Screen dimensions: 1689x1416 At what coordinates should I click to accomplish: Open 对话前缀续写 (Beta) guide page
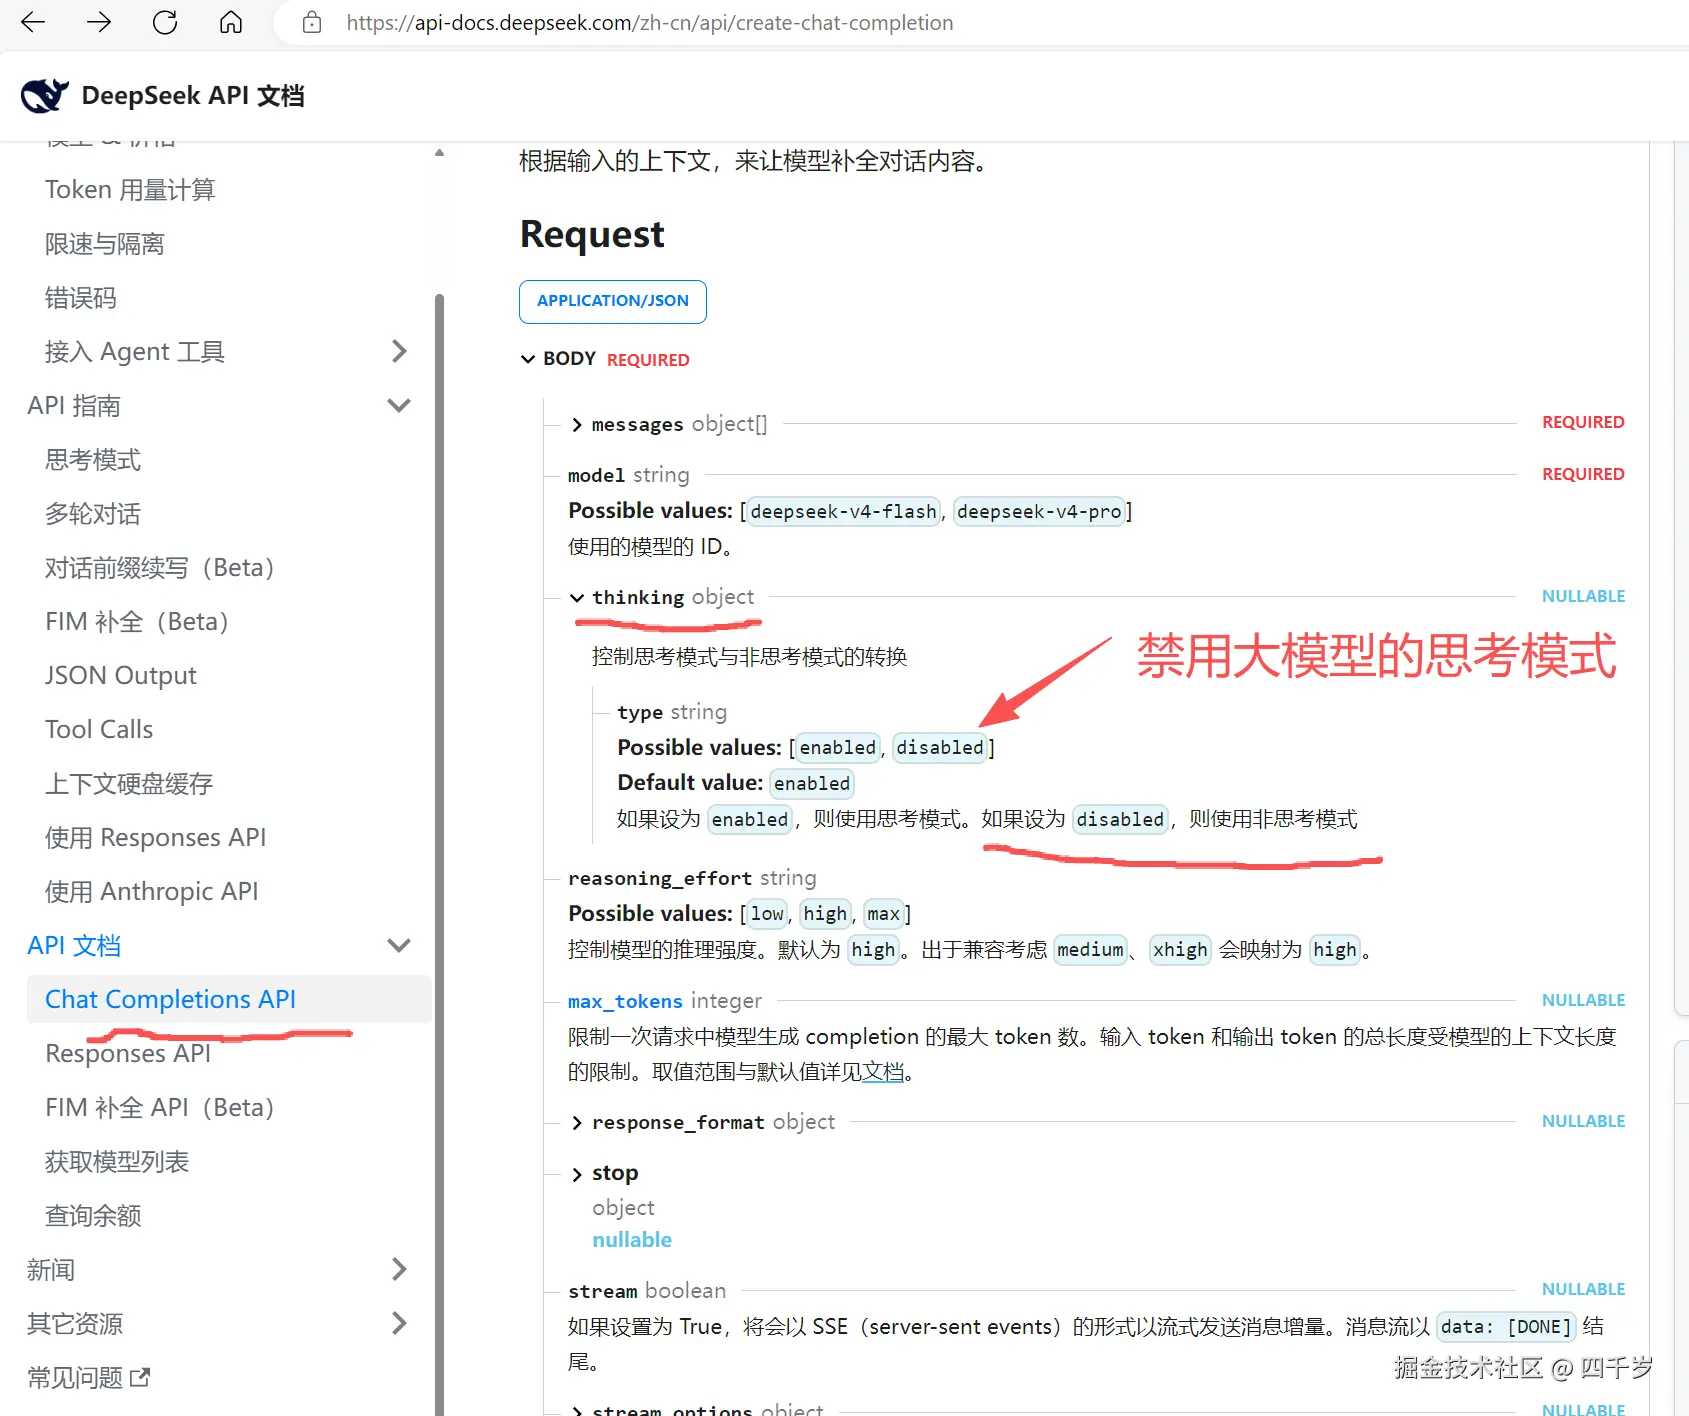pyautogui.click(x=160, y=567)
